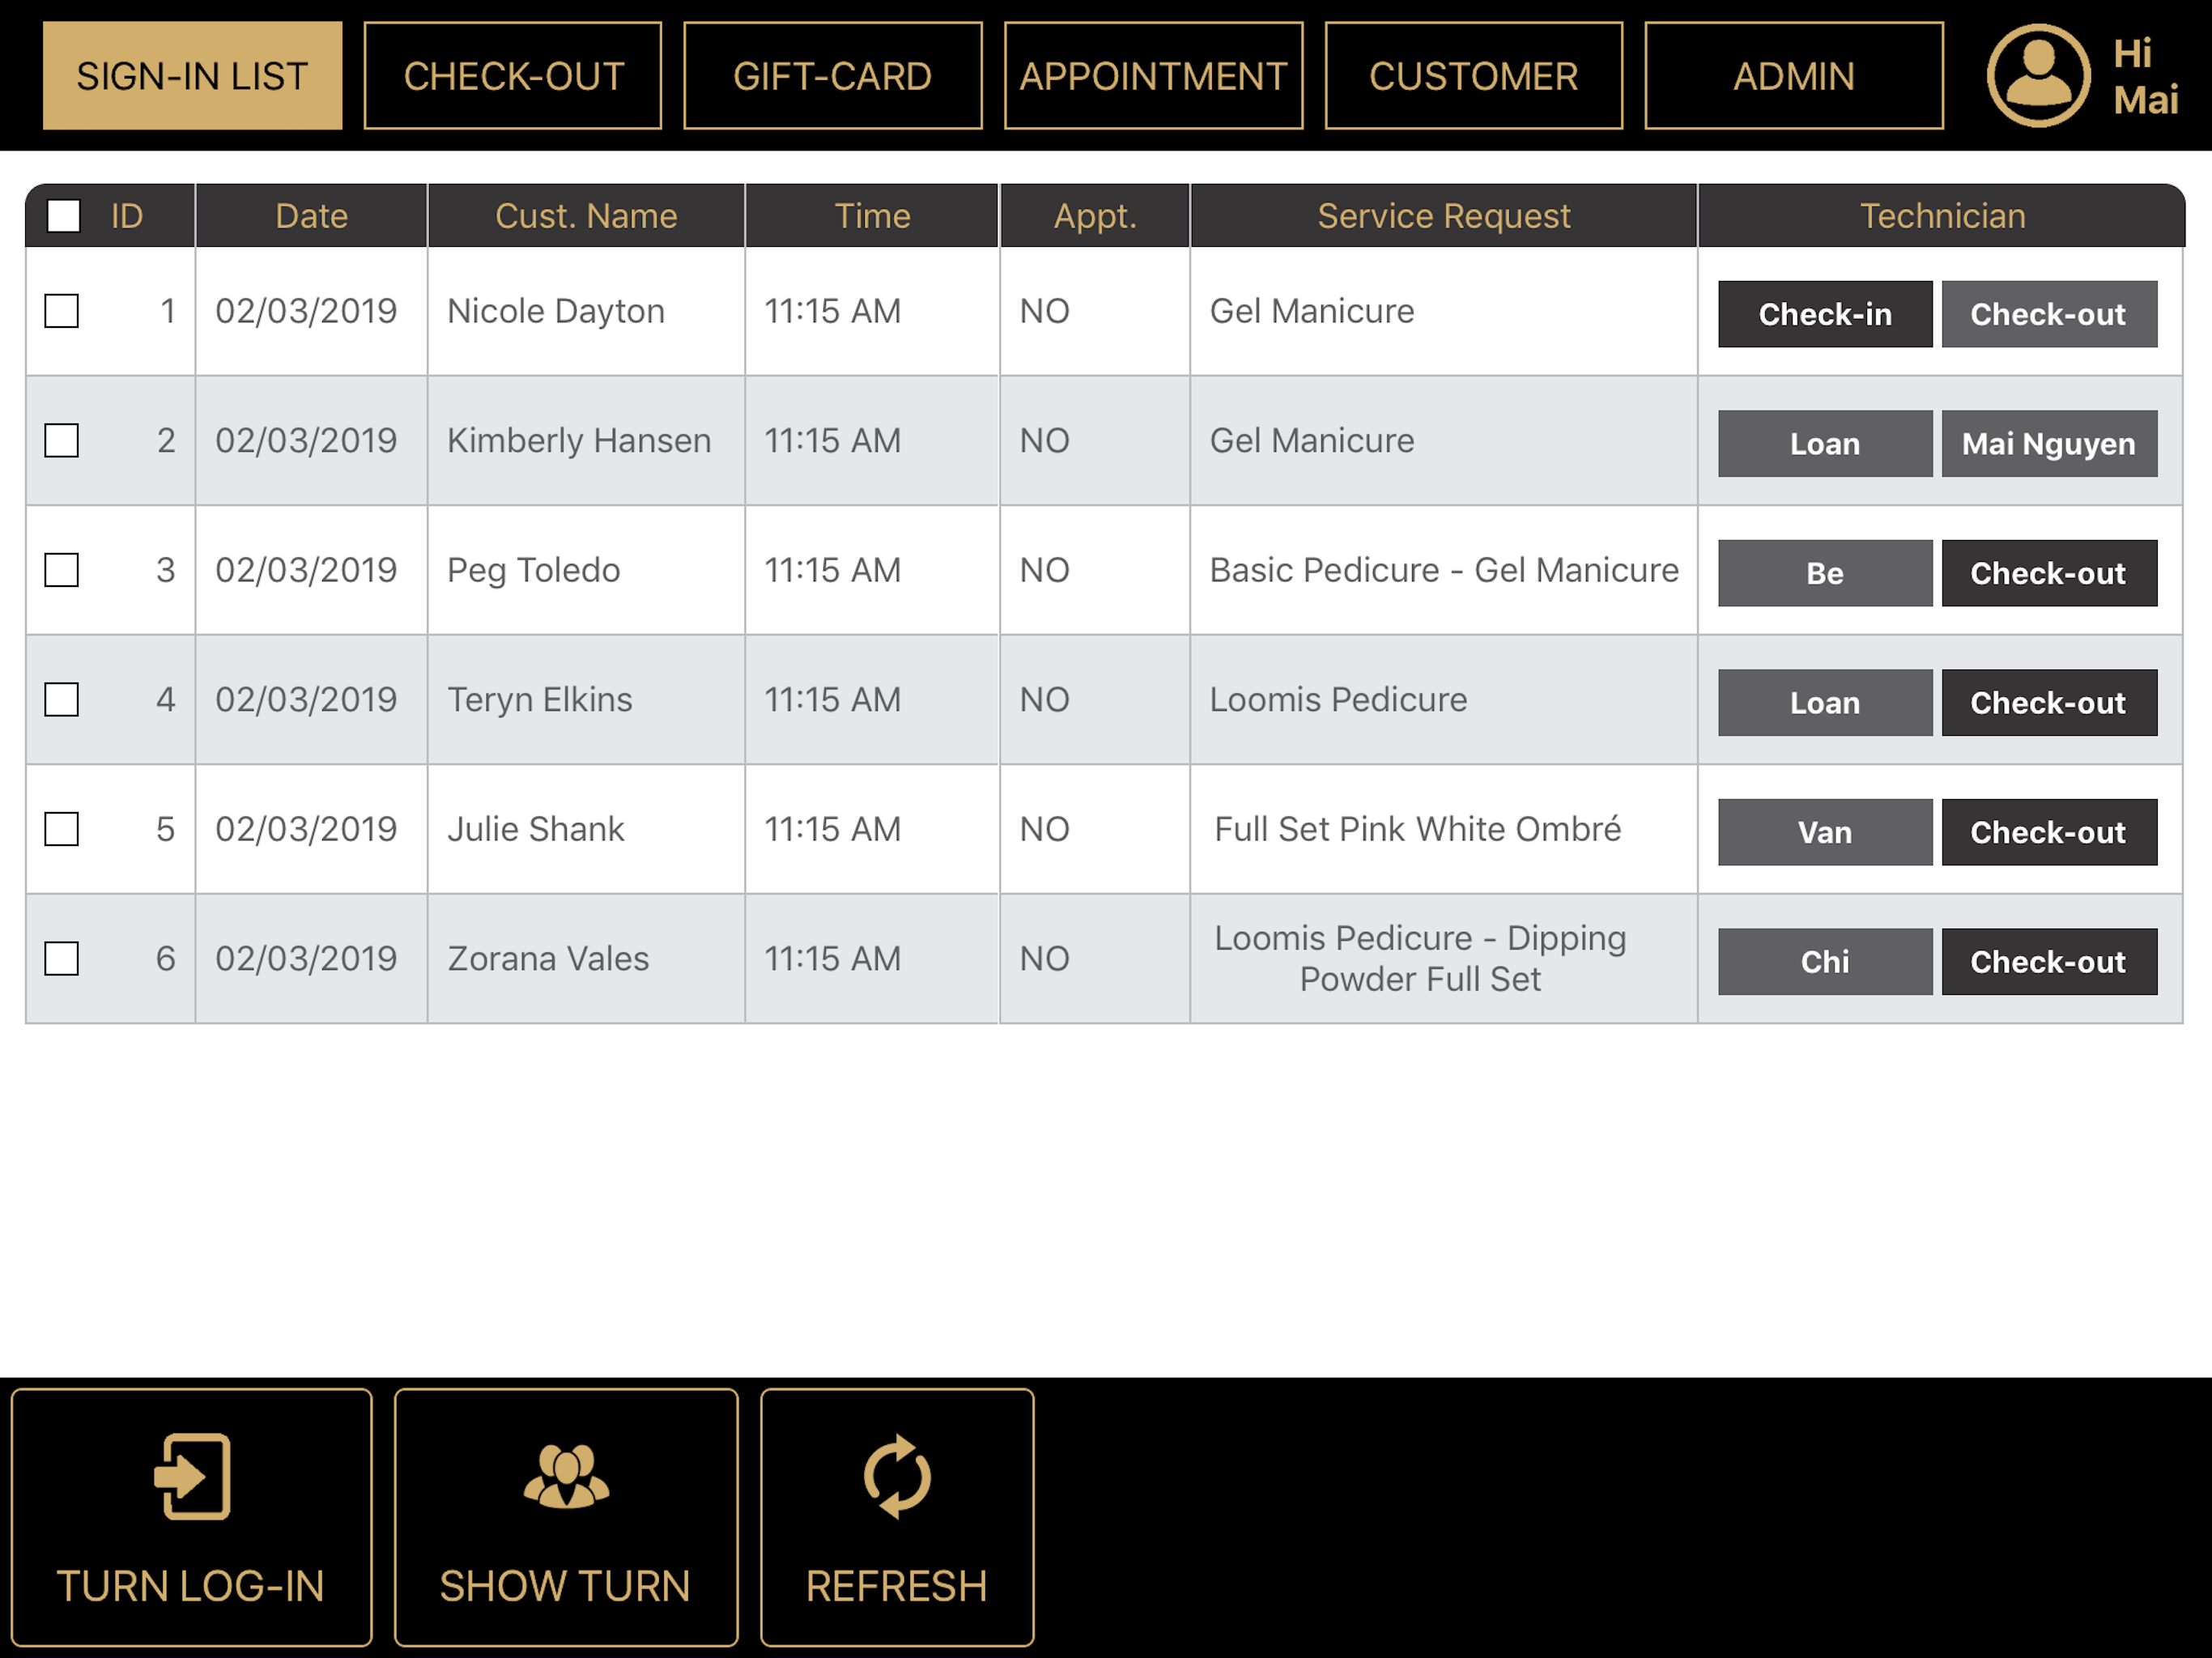
Task: Click the Date column header
Action: coord(312,216)
